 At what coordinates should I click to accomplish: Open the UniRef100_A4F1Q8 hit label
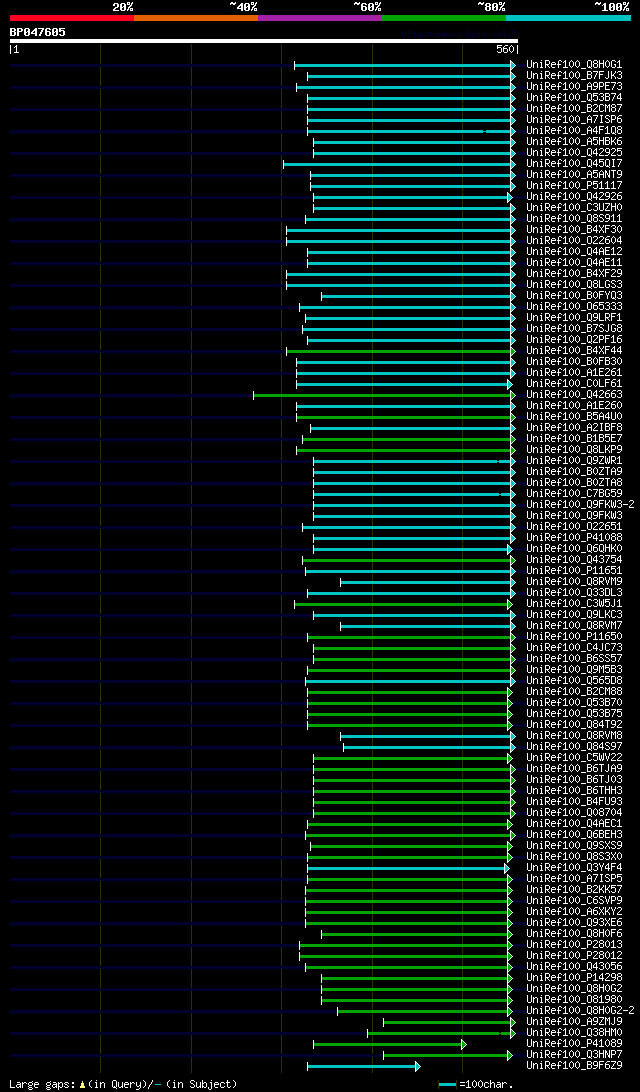tap(575, 131)
